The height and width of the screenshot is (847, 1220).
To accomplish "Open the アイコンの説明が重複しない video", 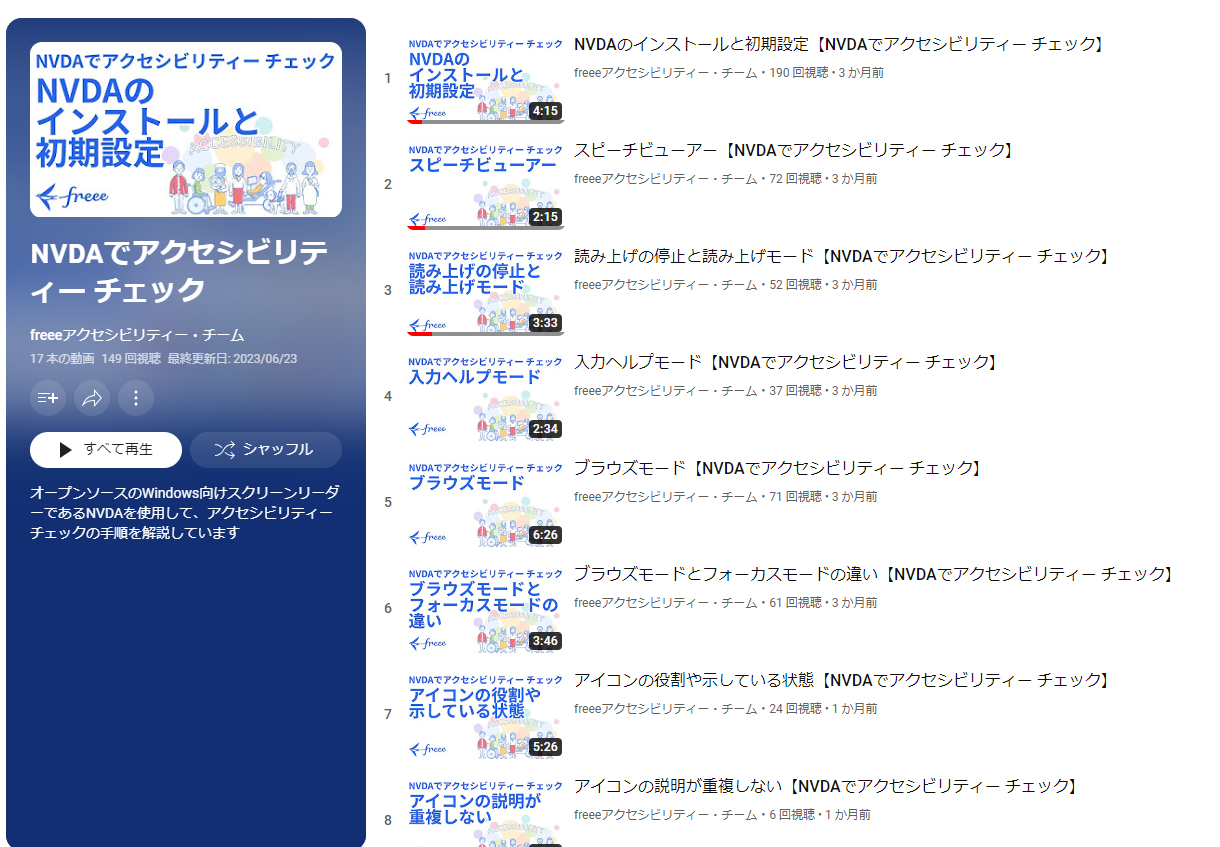I will [x=828, y=786].
